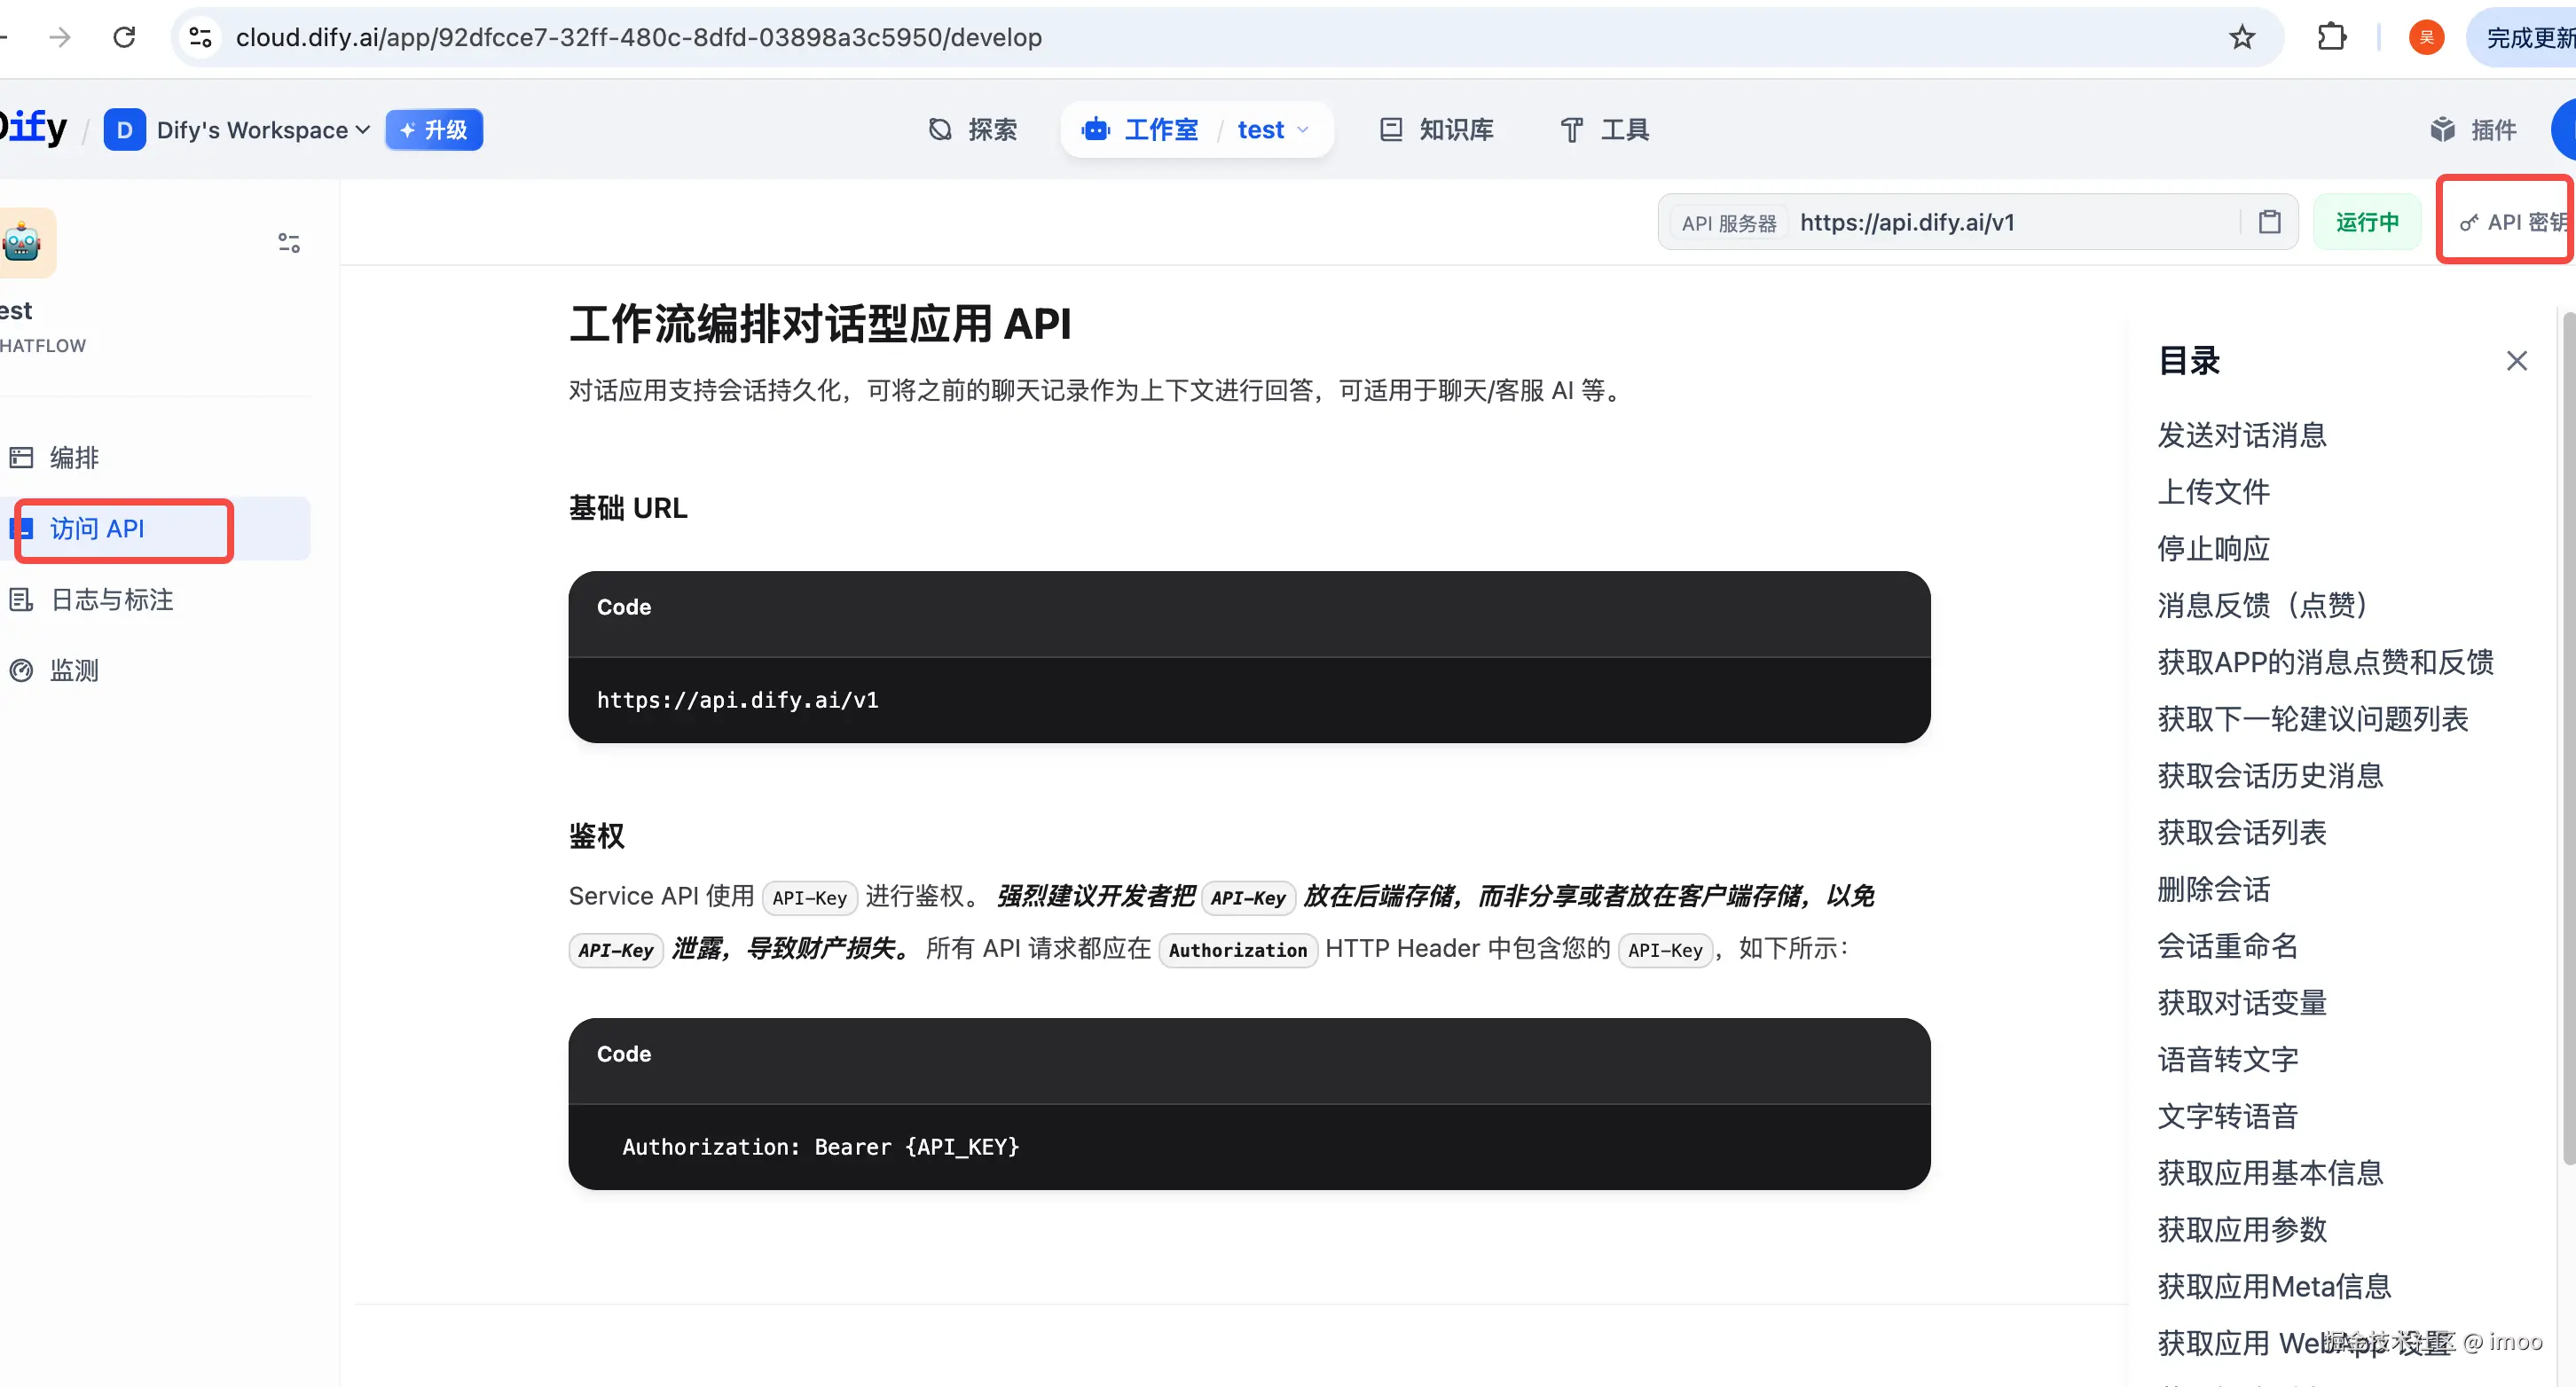
Task: Open the 插件 plugins page
Action: tap(2472, 130)
